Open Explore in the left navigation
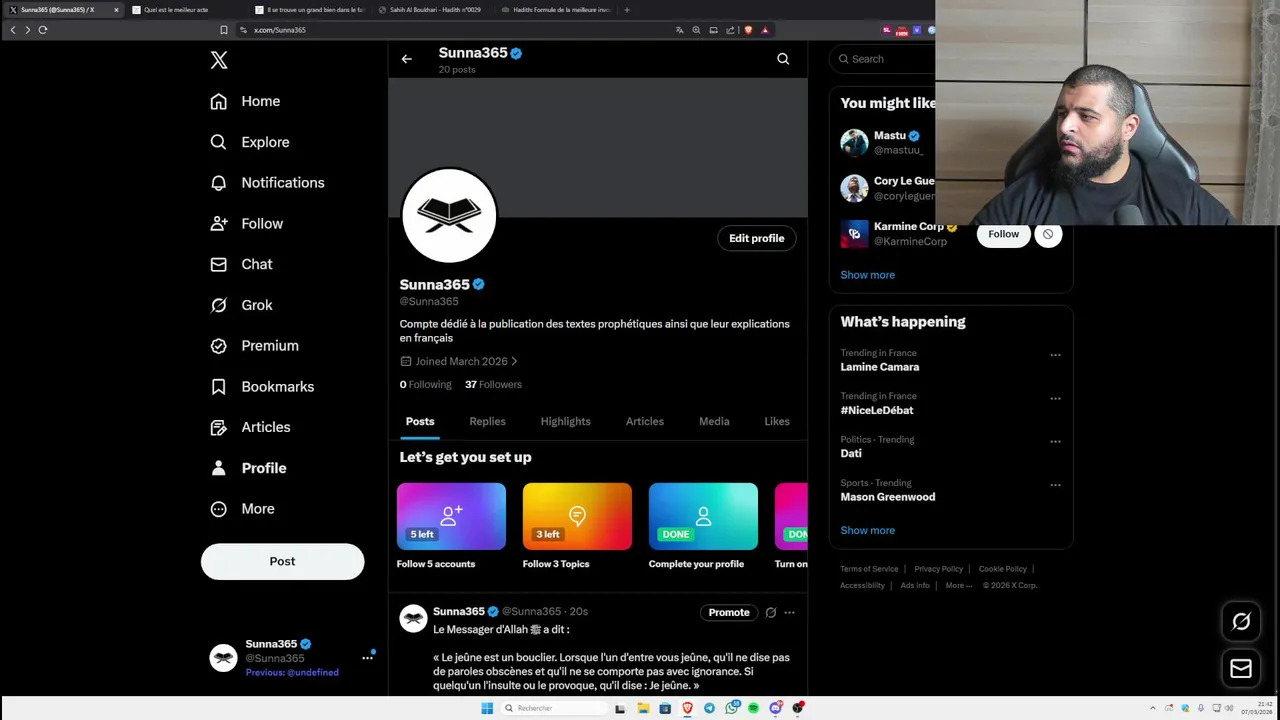This screenshot has width=1280, height=720. coord(250,142)
